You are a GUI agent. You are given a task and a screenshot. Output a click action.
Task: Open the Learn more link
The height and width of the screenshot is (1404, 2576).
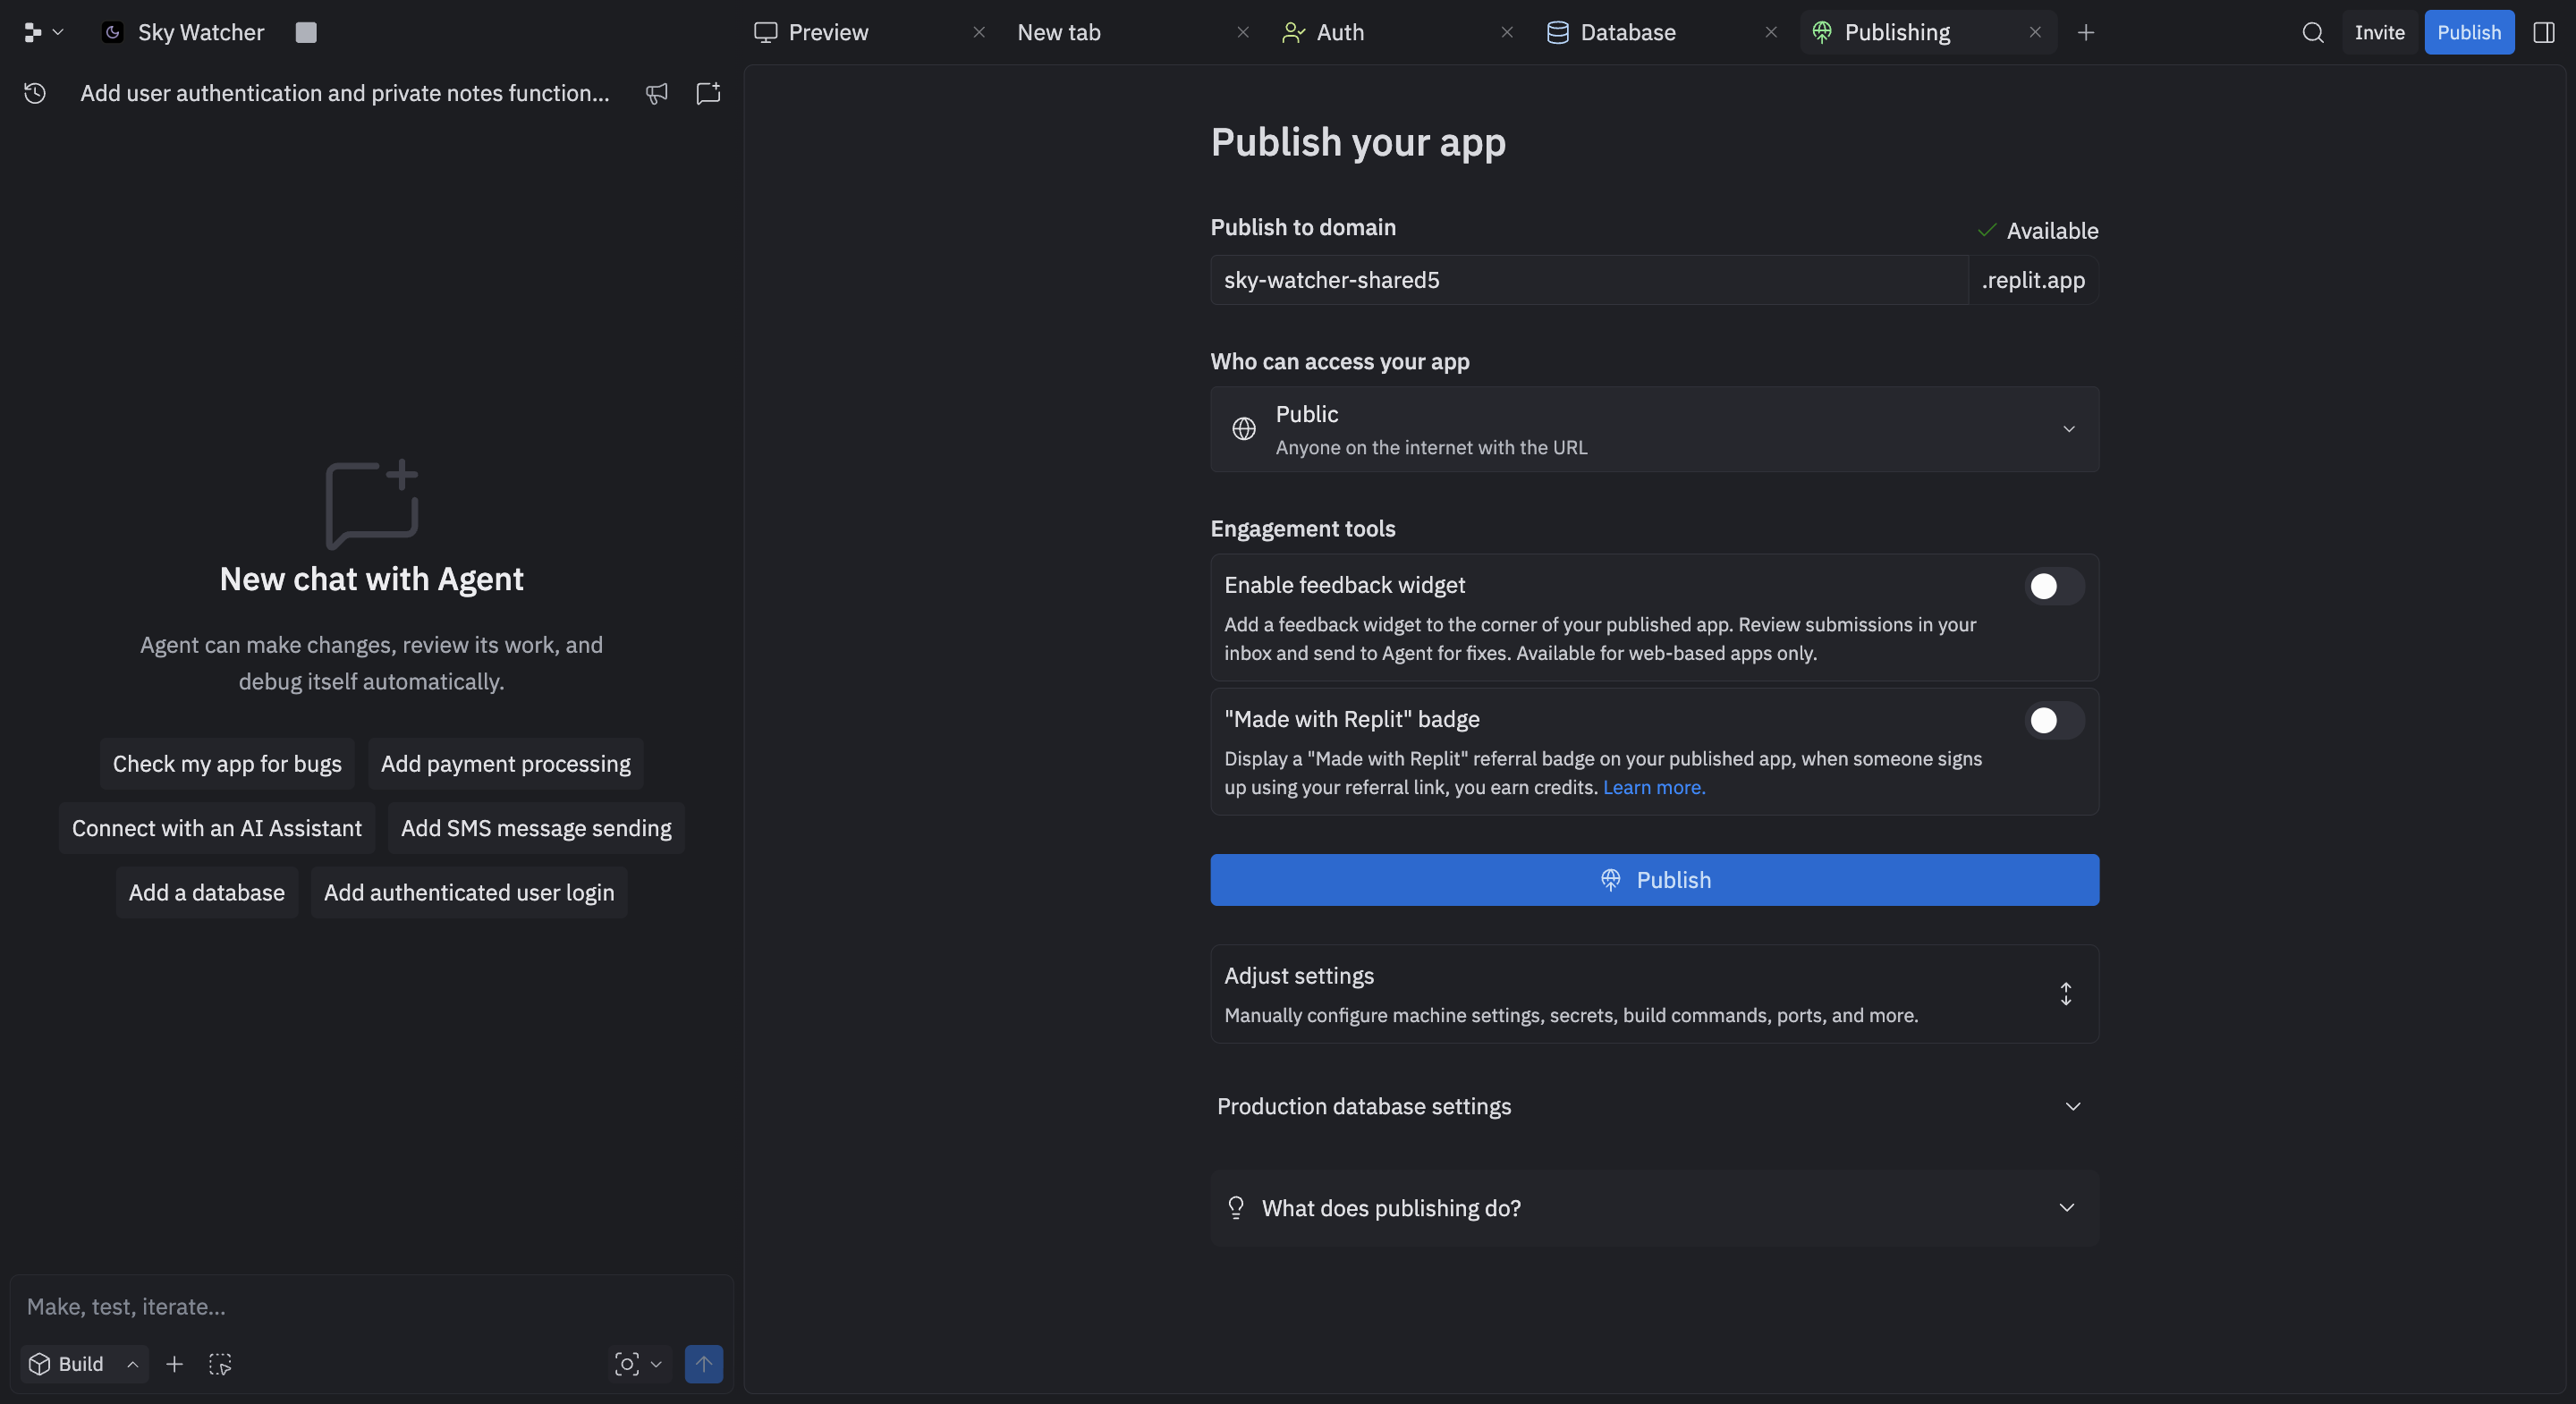click(1653, 787)
